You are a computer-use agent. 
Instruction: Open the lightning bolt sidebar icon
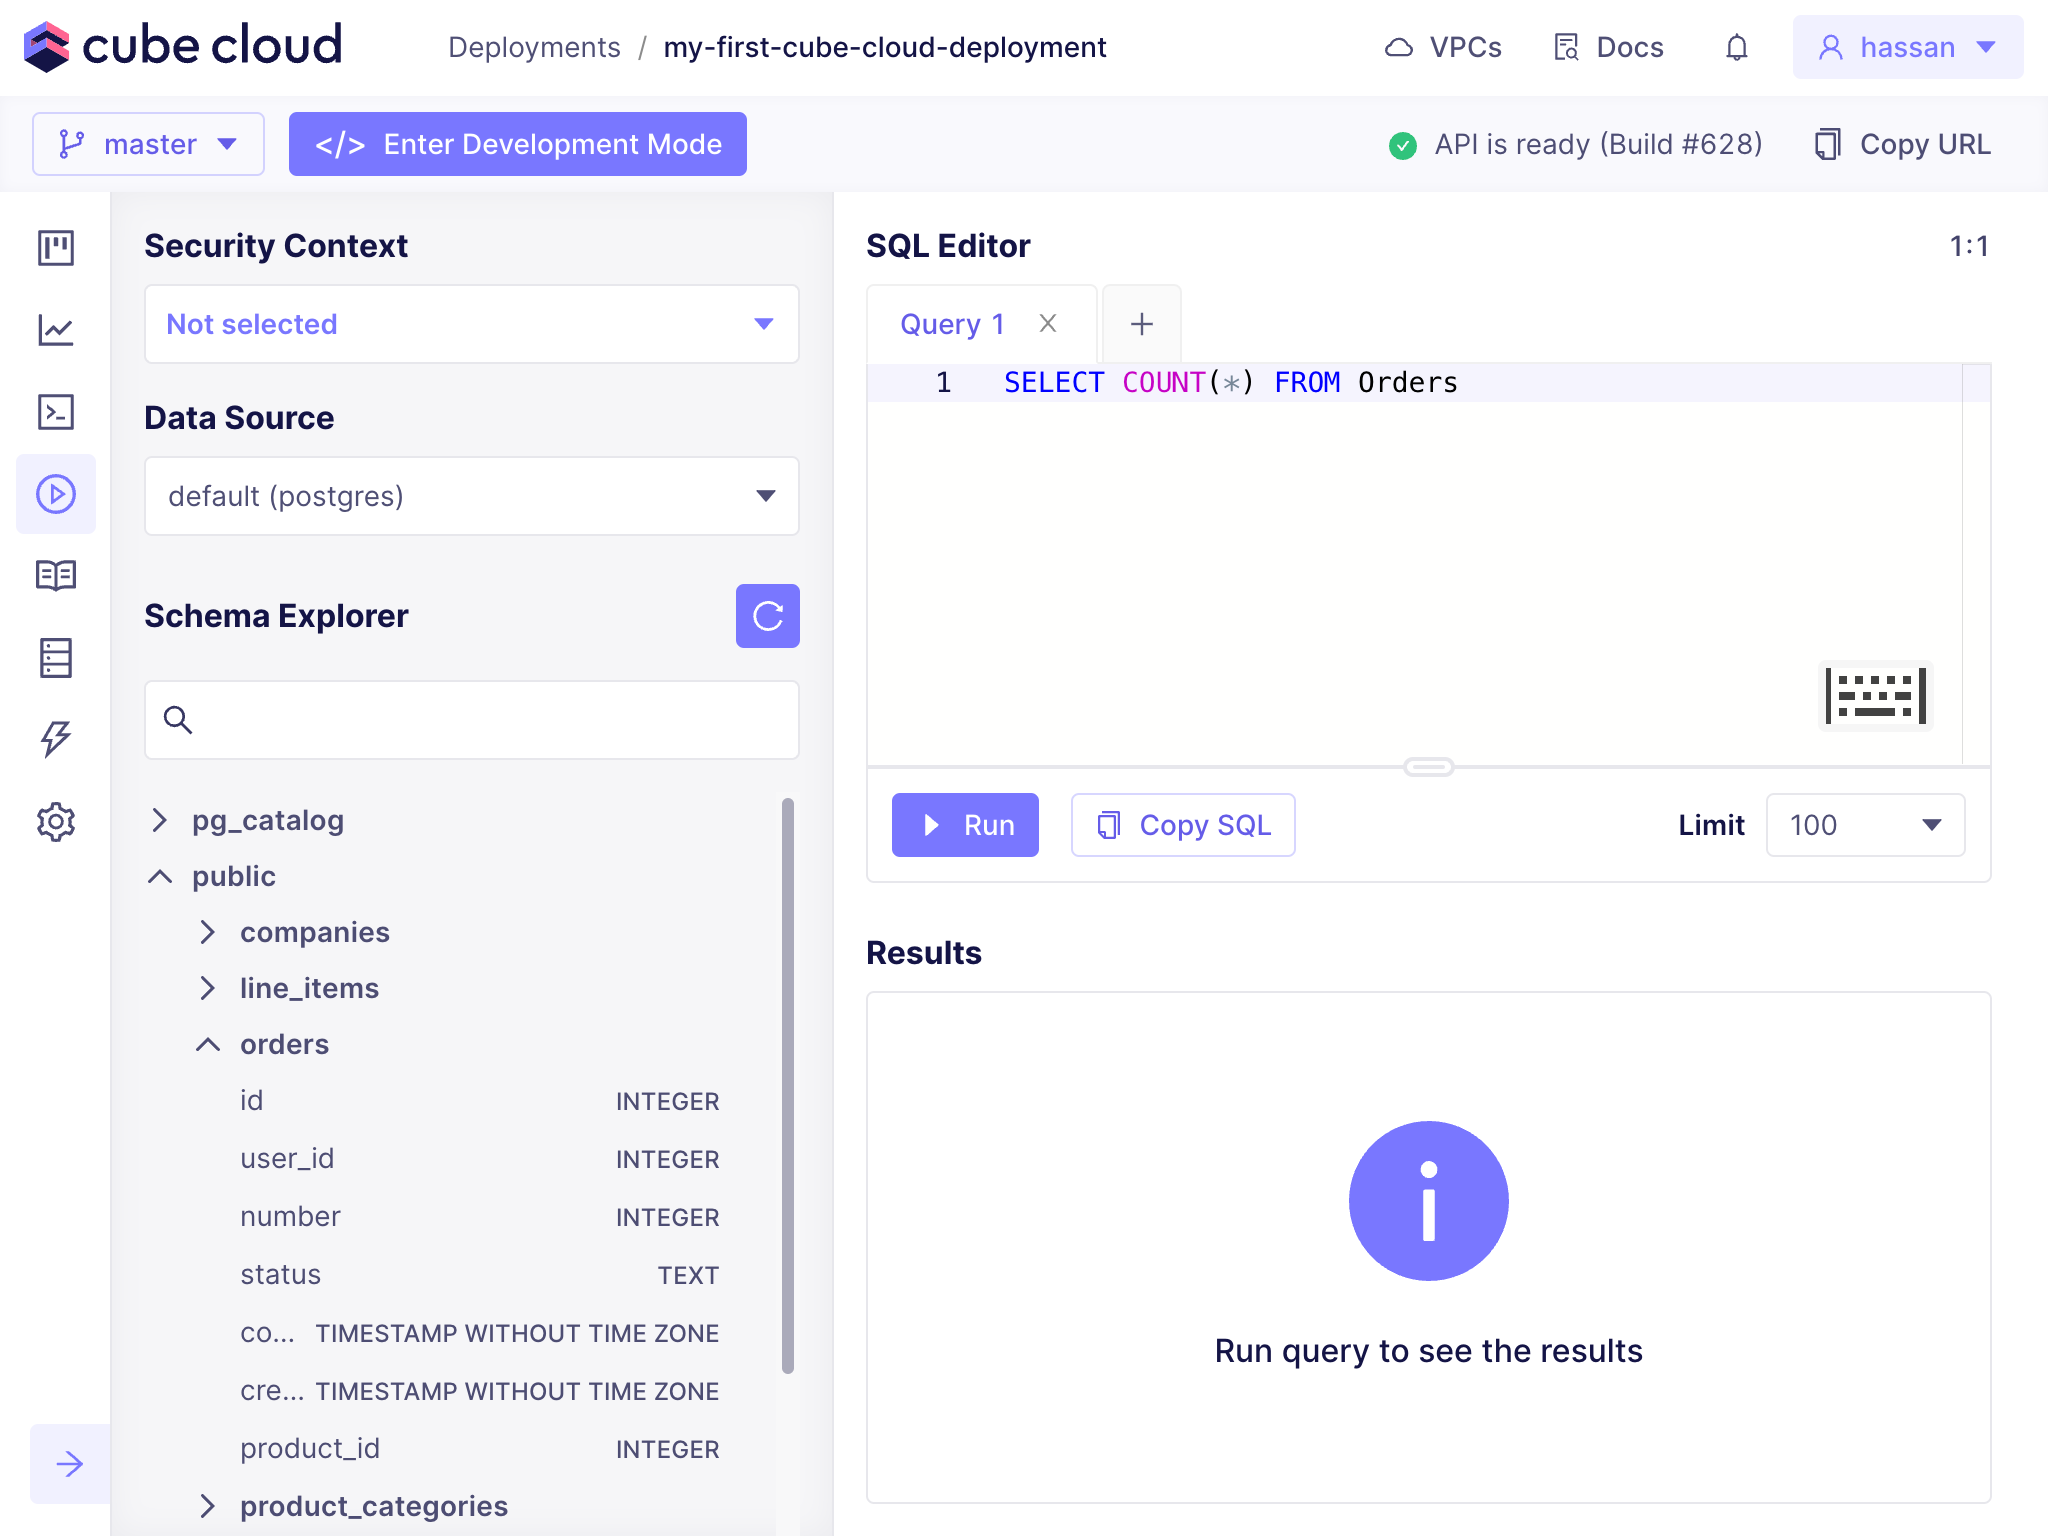click(56, 740)
